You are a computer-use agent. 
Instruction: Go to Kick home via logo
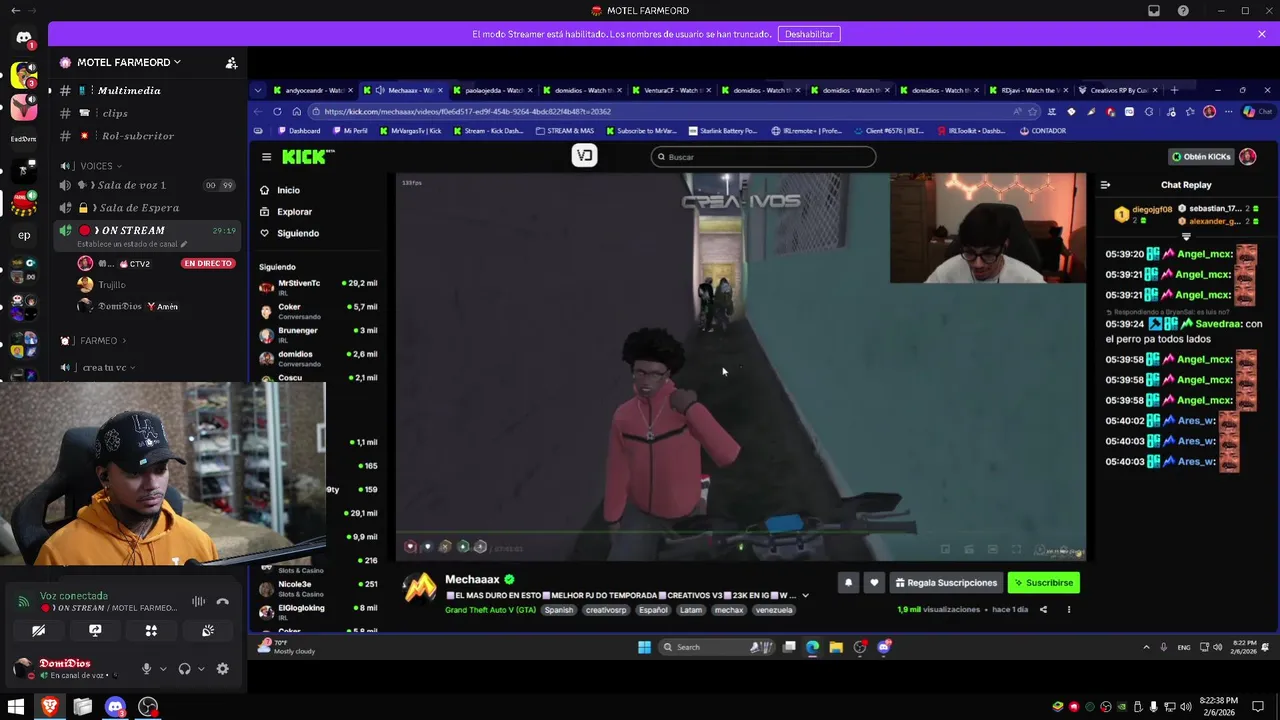pos(308,157)
